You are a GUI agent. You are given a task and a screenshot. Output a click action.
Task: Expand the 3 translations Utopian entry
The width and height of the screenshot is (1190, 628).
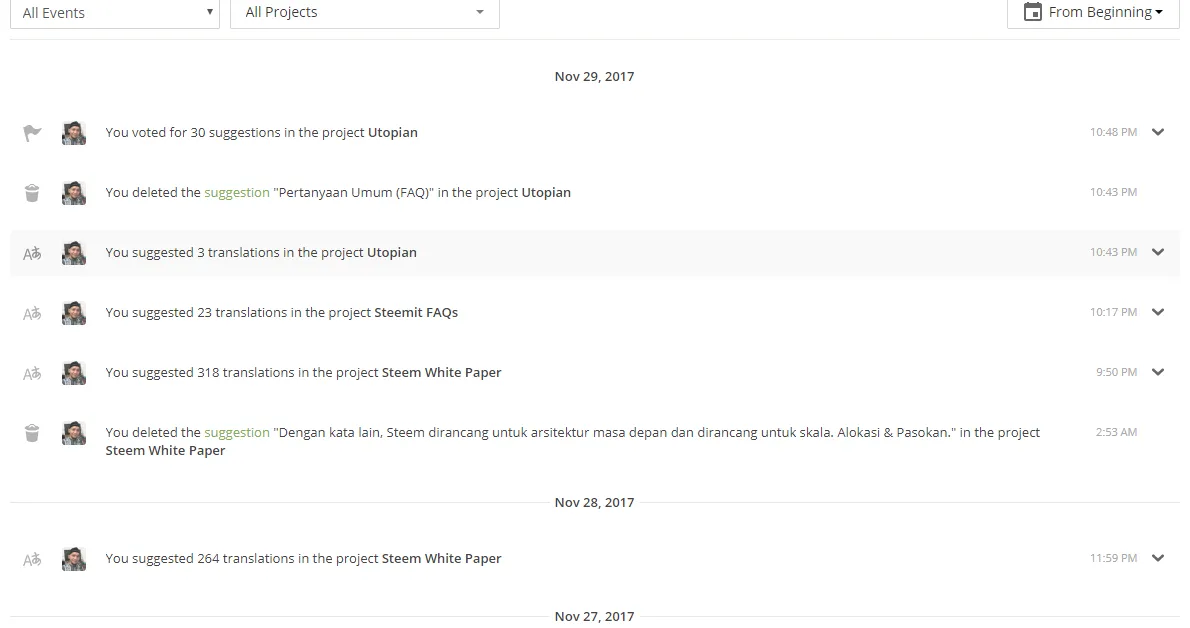point(1157,252)
